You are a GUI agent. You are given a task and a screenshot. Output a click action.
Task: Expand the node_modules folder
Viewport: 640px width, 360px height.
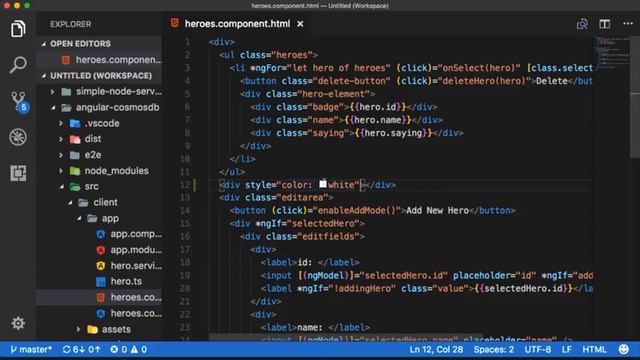[100, 171]
